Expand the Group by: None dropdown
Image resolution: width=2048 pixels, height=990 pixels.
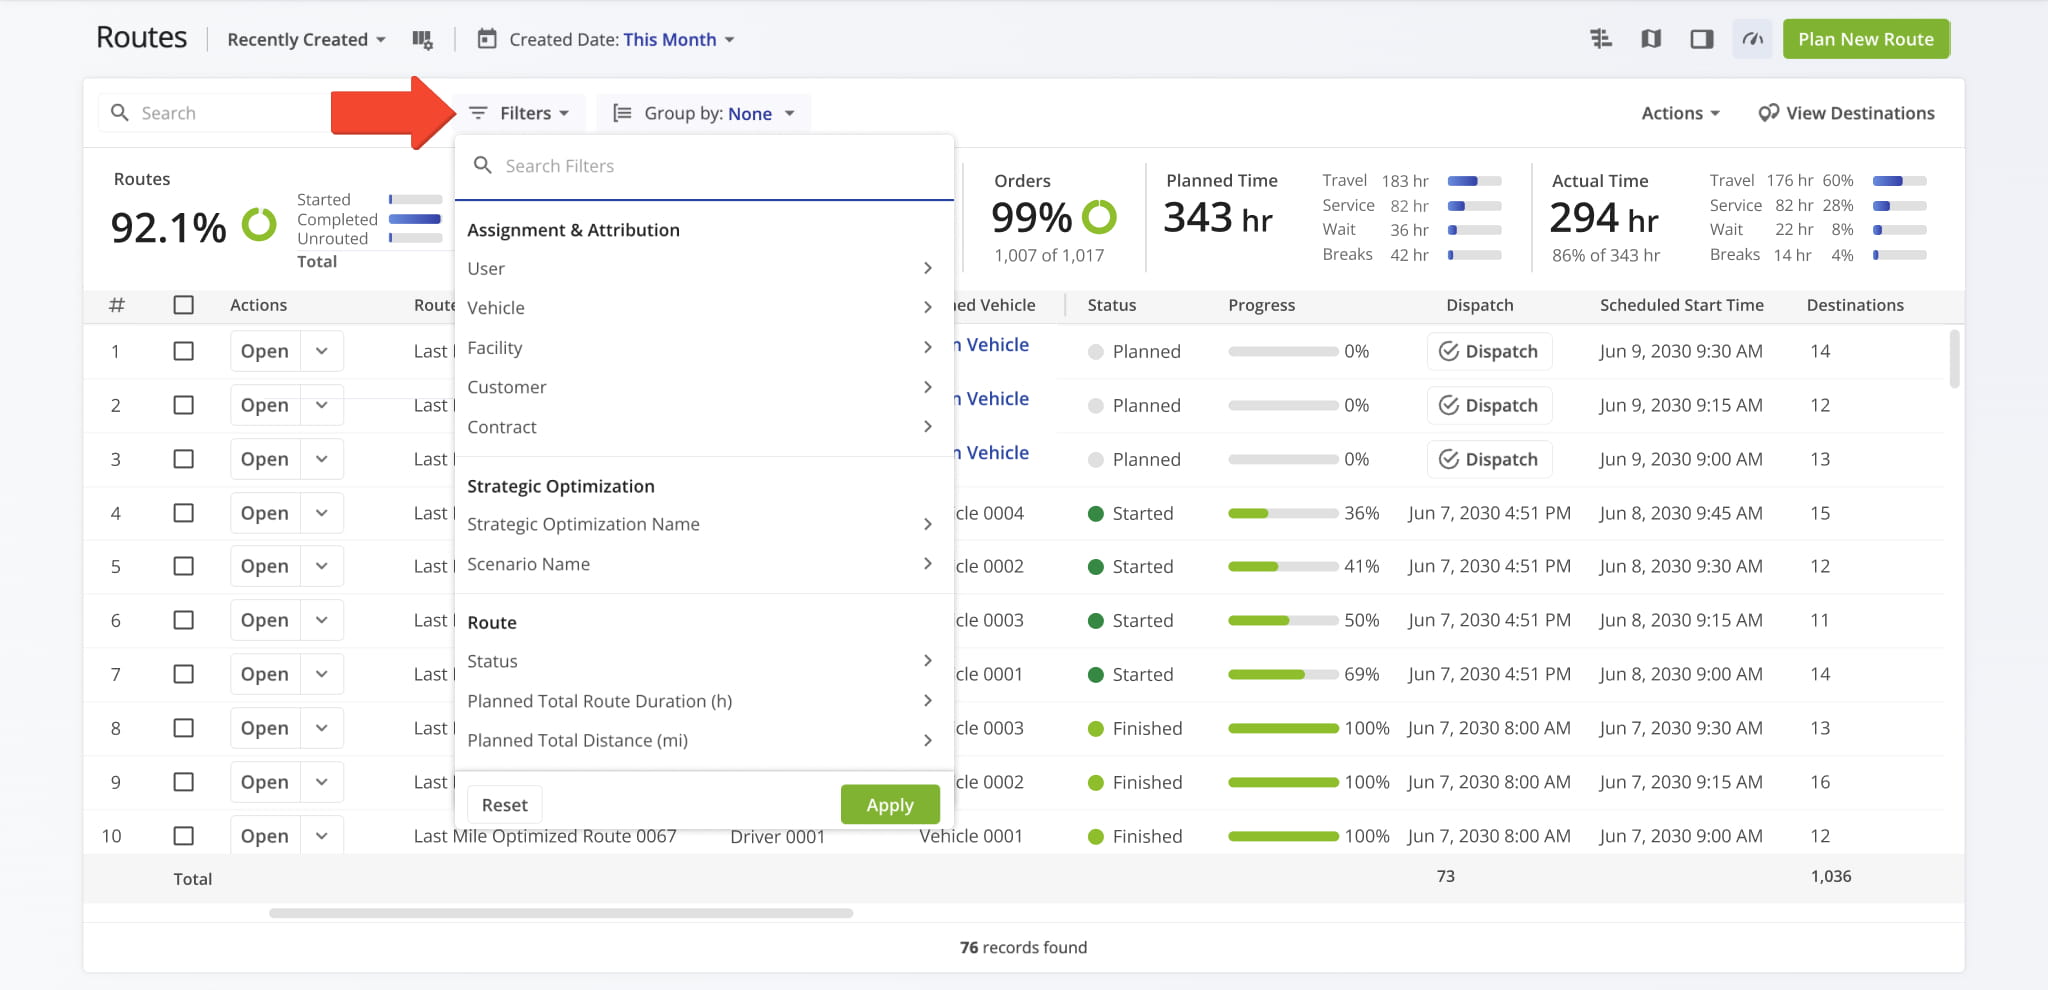pos(704,113)
